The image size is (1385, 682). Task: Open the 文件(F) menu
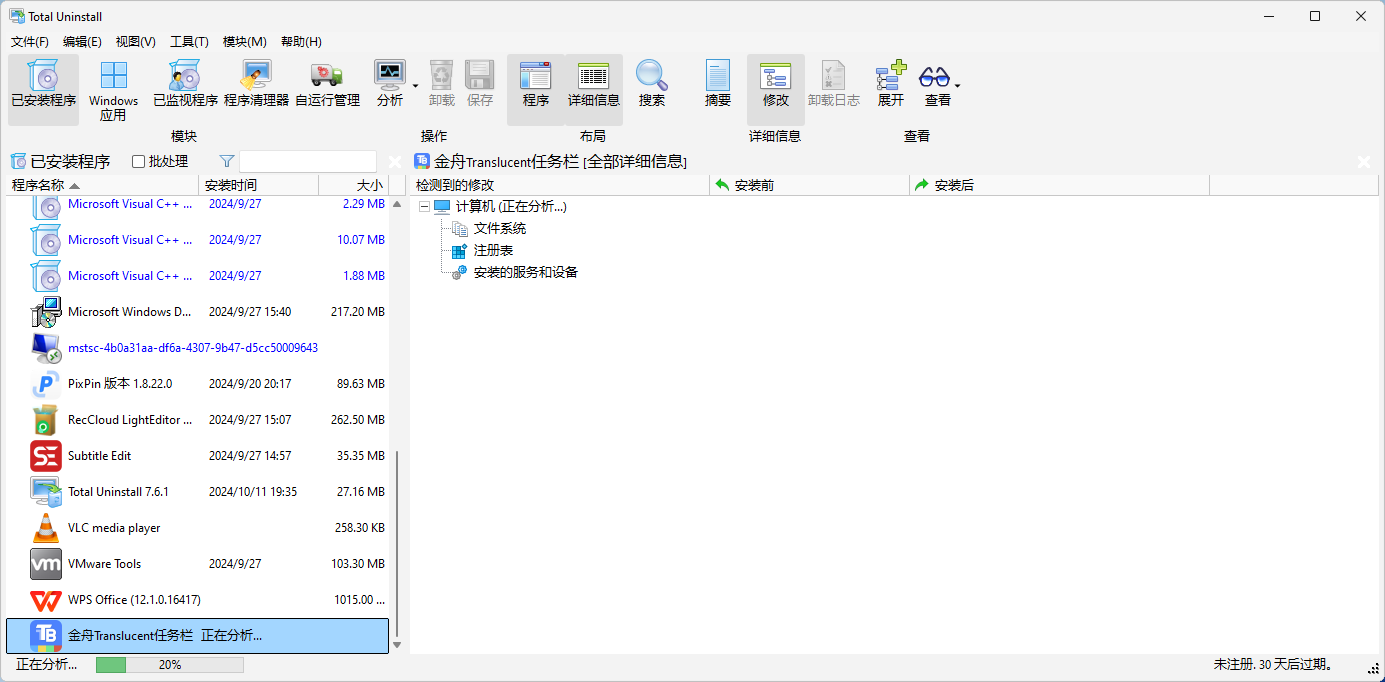pyautogui.click(x=30, y=42)
